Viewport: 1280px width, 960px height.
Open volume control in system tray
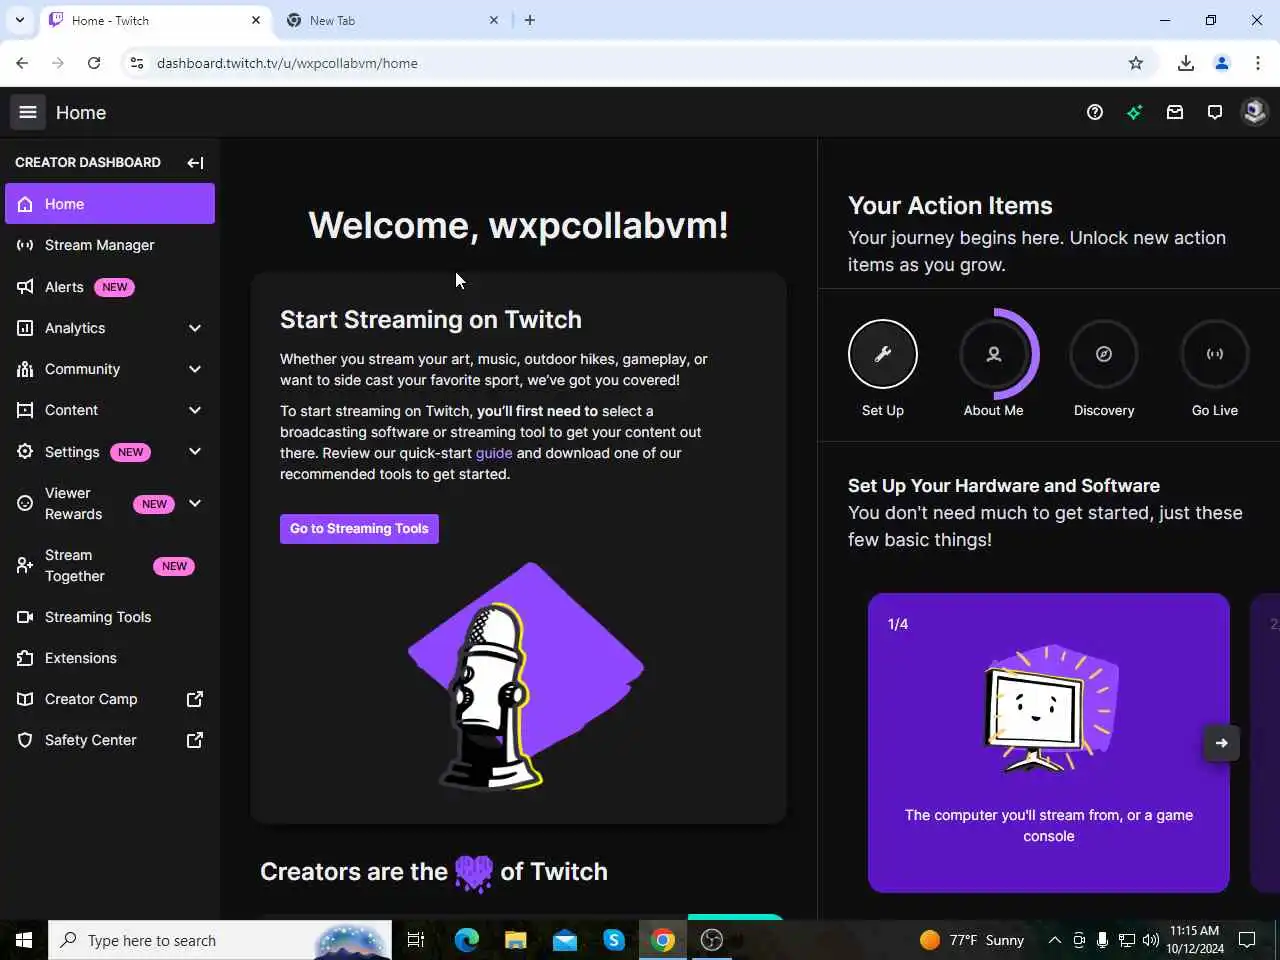pyautogui.click(x=1151, y=940)
